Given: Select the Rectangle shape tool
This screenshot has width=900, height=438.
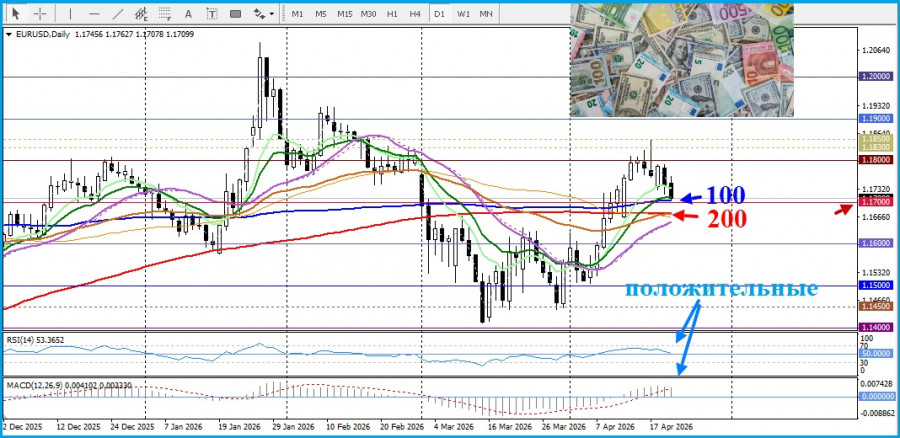Looking at the screenshot, I should click(235, 13).
